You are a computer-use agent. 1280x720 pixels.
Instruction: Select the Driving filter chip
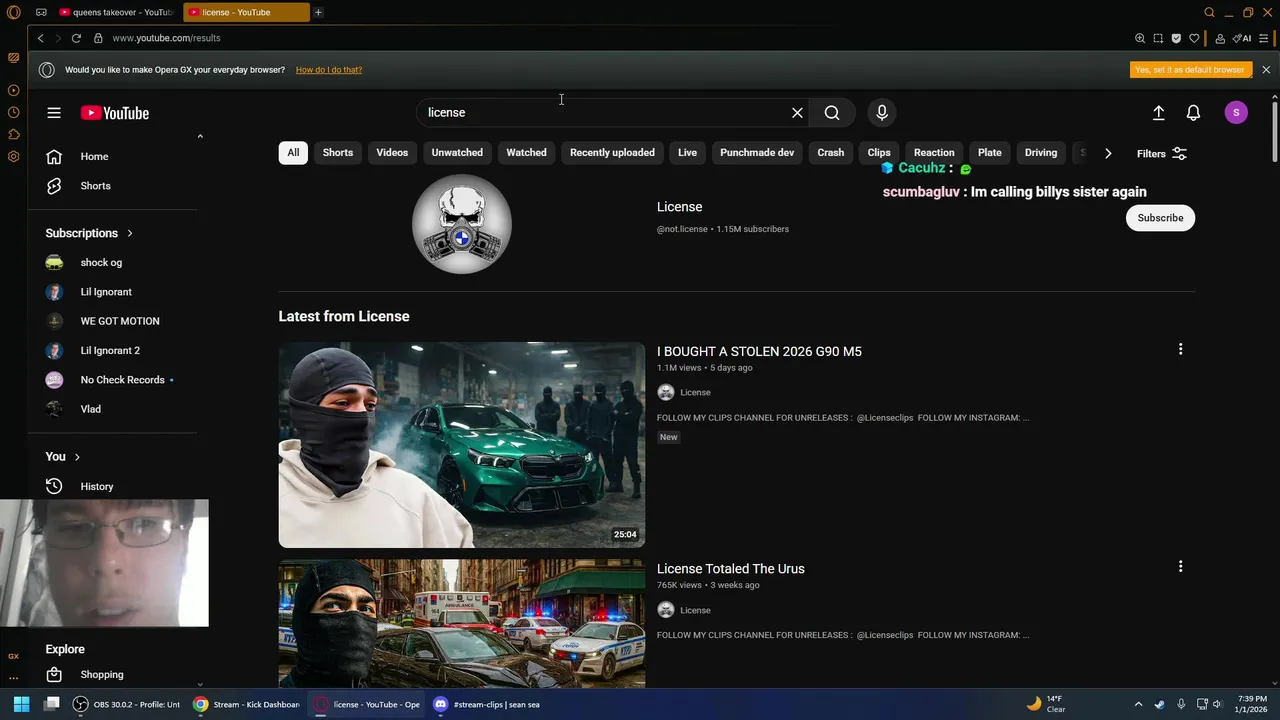tap(1041, 153)
